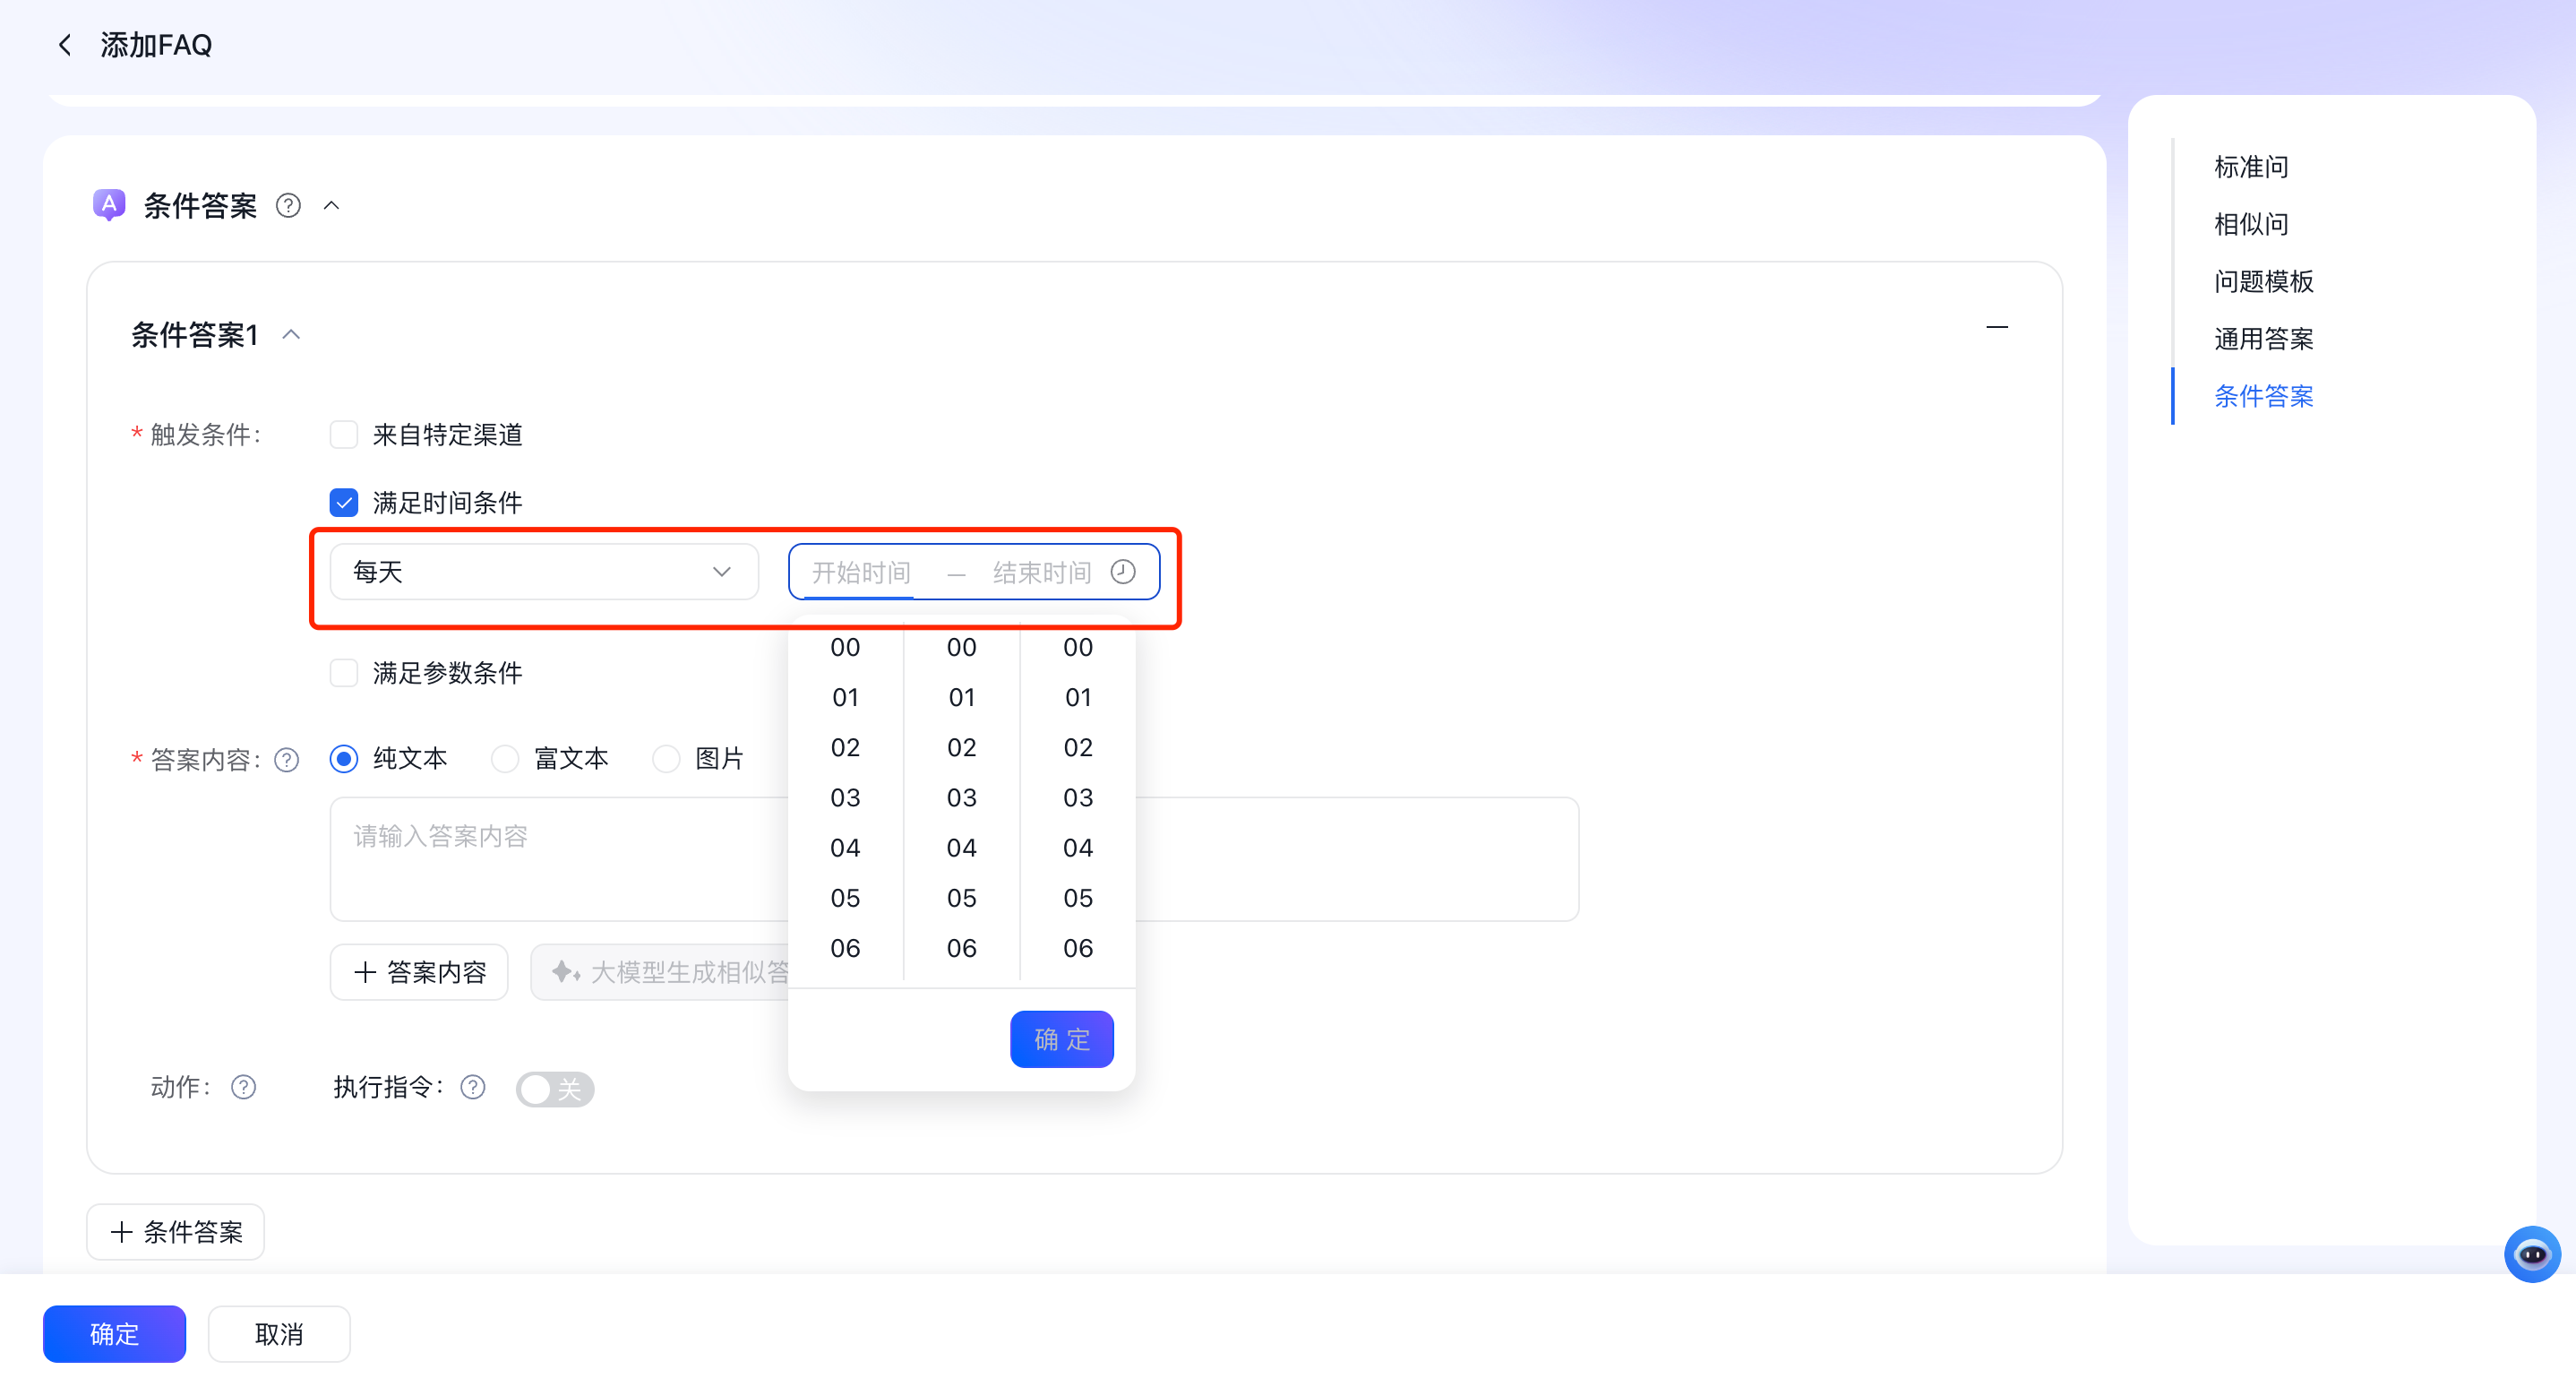This screenshot has height=1387, width=2576.
Task: Click help icon next to 执行指令 label
Action: [x=473, y=1087]
